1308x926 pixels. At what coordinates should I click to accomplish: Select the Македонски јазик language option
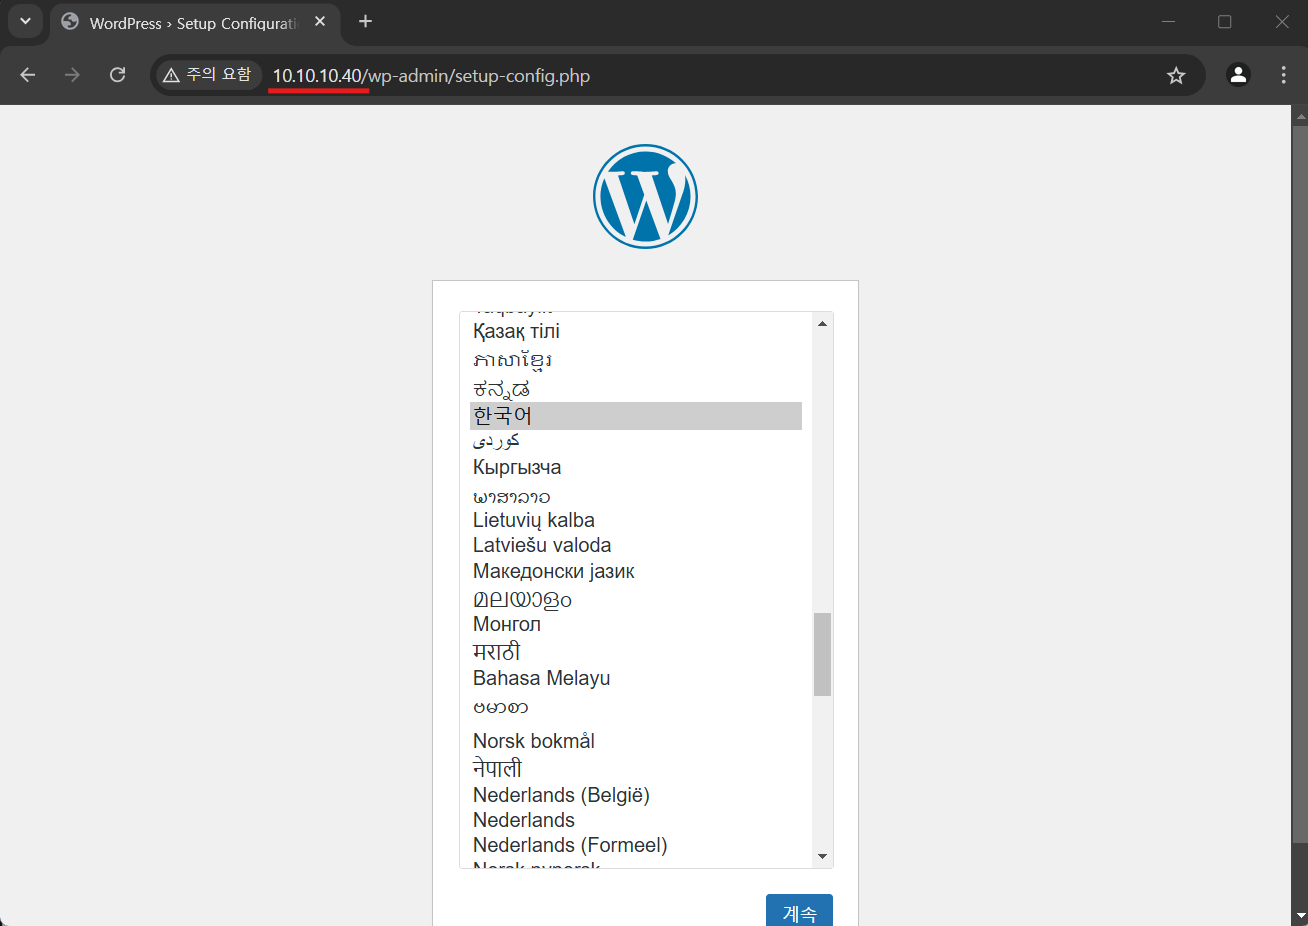click(636, 571)
